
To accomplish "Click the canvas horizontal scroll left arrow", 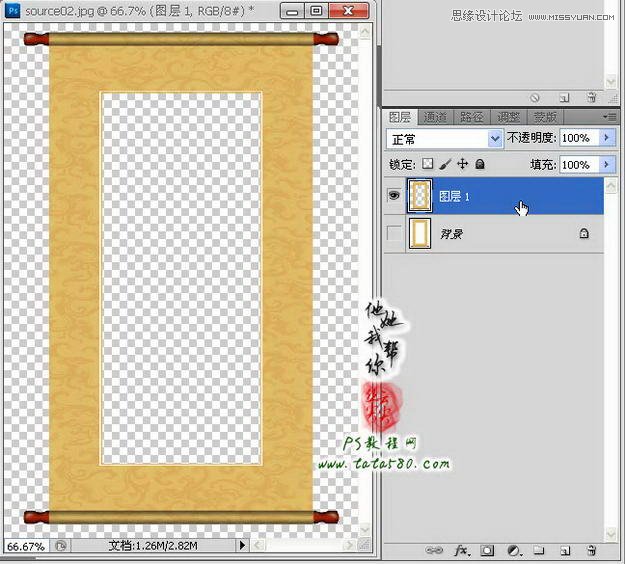I will [x=257, y=545].
